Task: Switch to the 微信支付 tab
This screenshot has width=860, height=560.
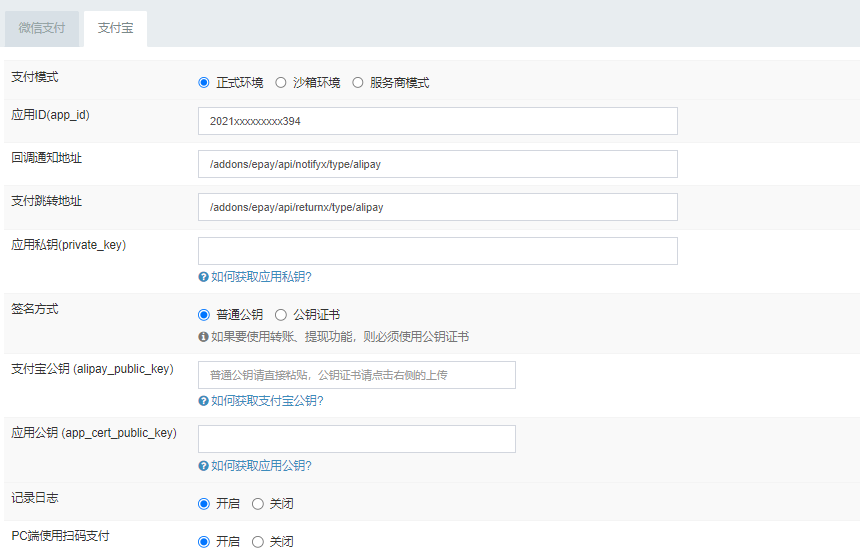Action: coord(42,28)
